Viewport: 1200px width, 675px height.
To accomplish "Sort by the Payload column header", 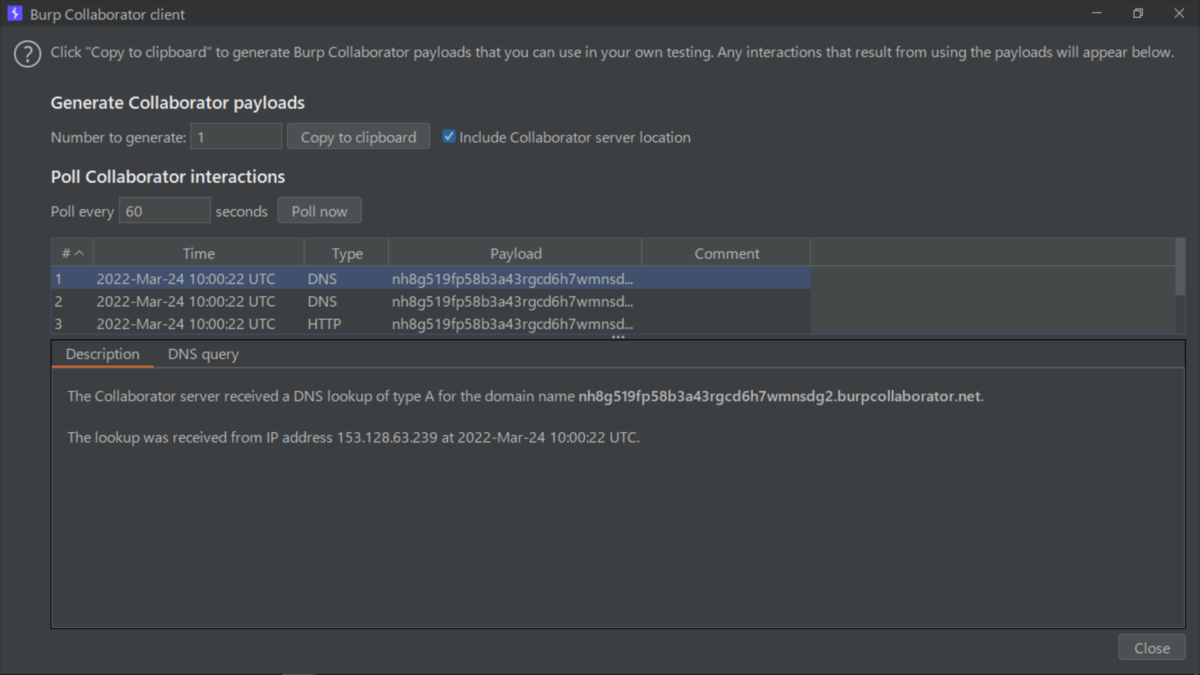I will pyautogui.click(x=515, y=253).
